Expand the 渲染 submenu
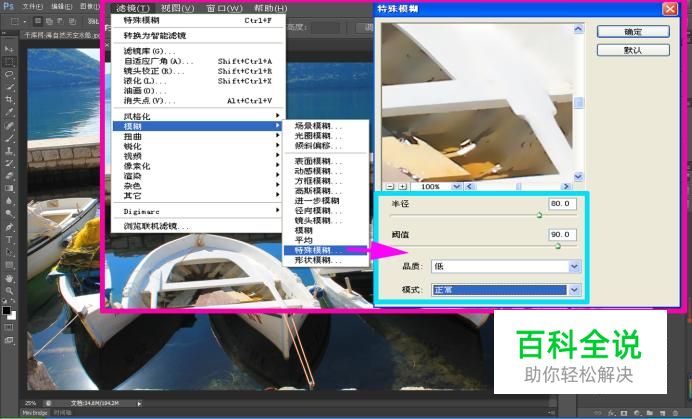The width and height of the screenshot is (692, 419). pos(197,176)
